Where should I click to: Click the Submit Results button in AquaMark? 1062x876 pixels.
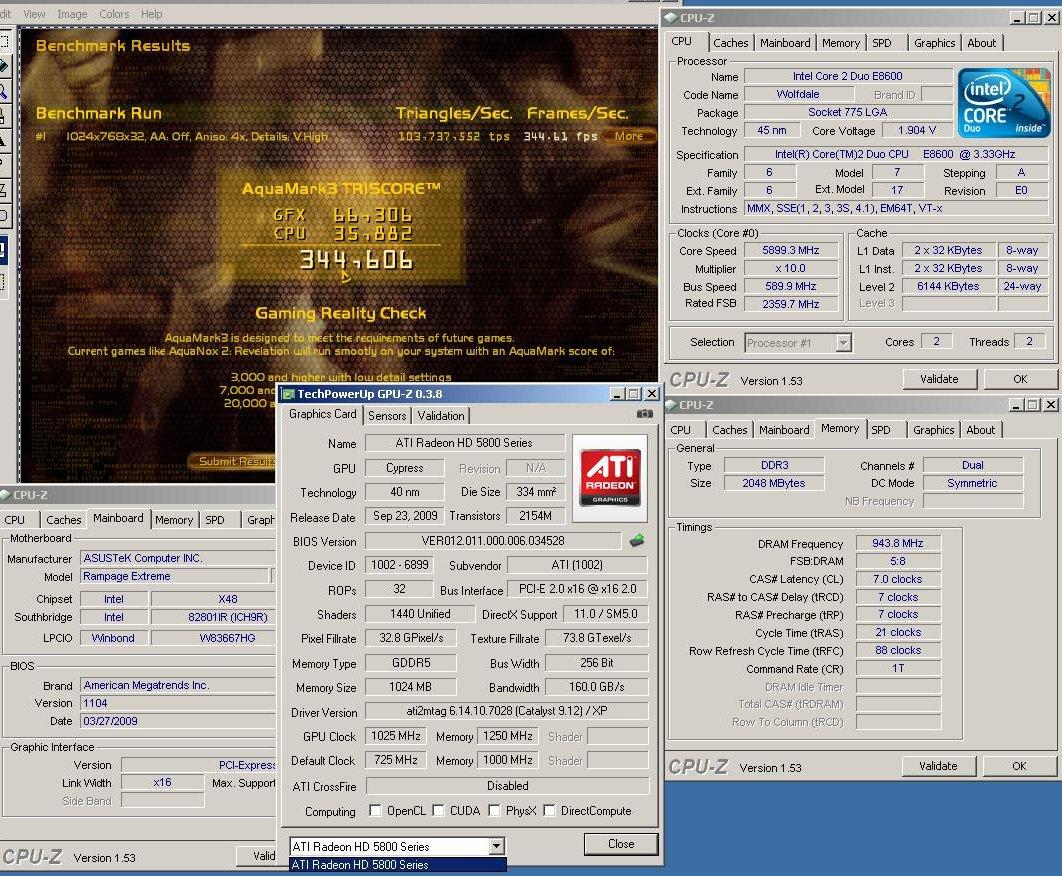[x=233, y=461]
